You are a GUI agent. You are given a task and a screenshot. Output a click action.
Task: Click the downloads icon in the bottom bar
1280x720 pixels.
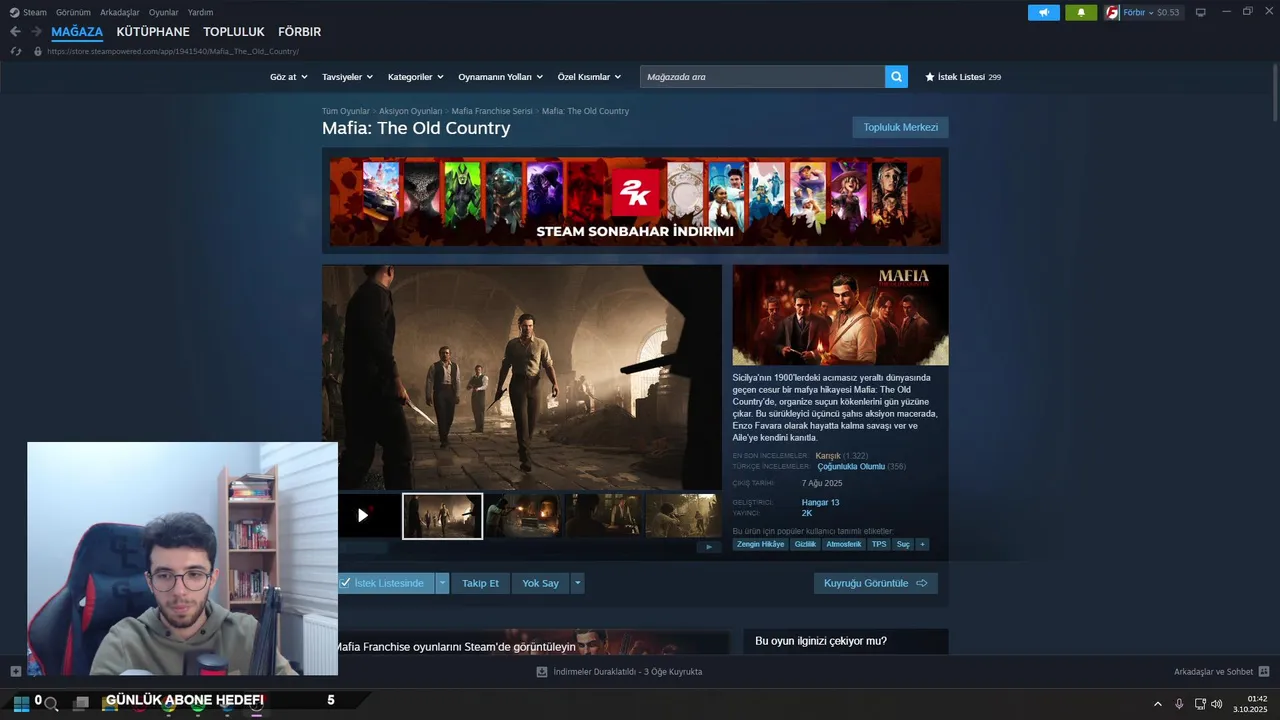542,672
